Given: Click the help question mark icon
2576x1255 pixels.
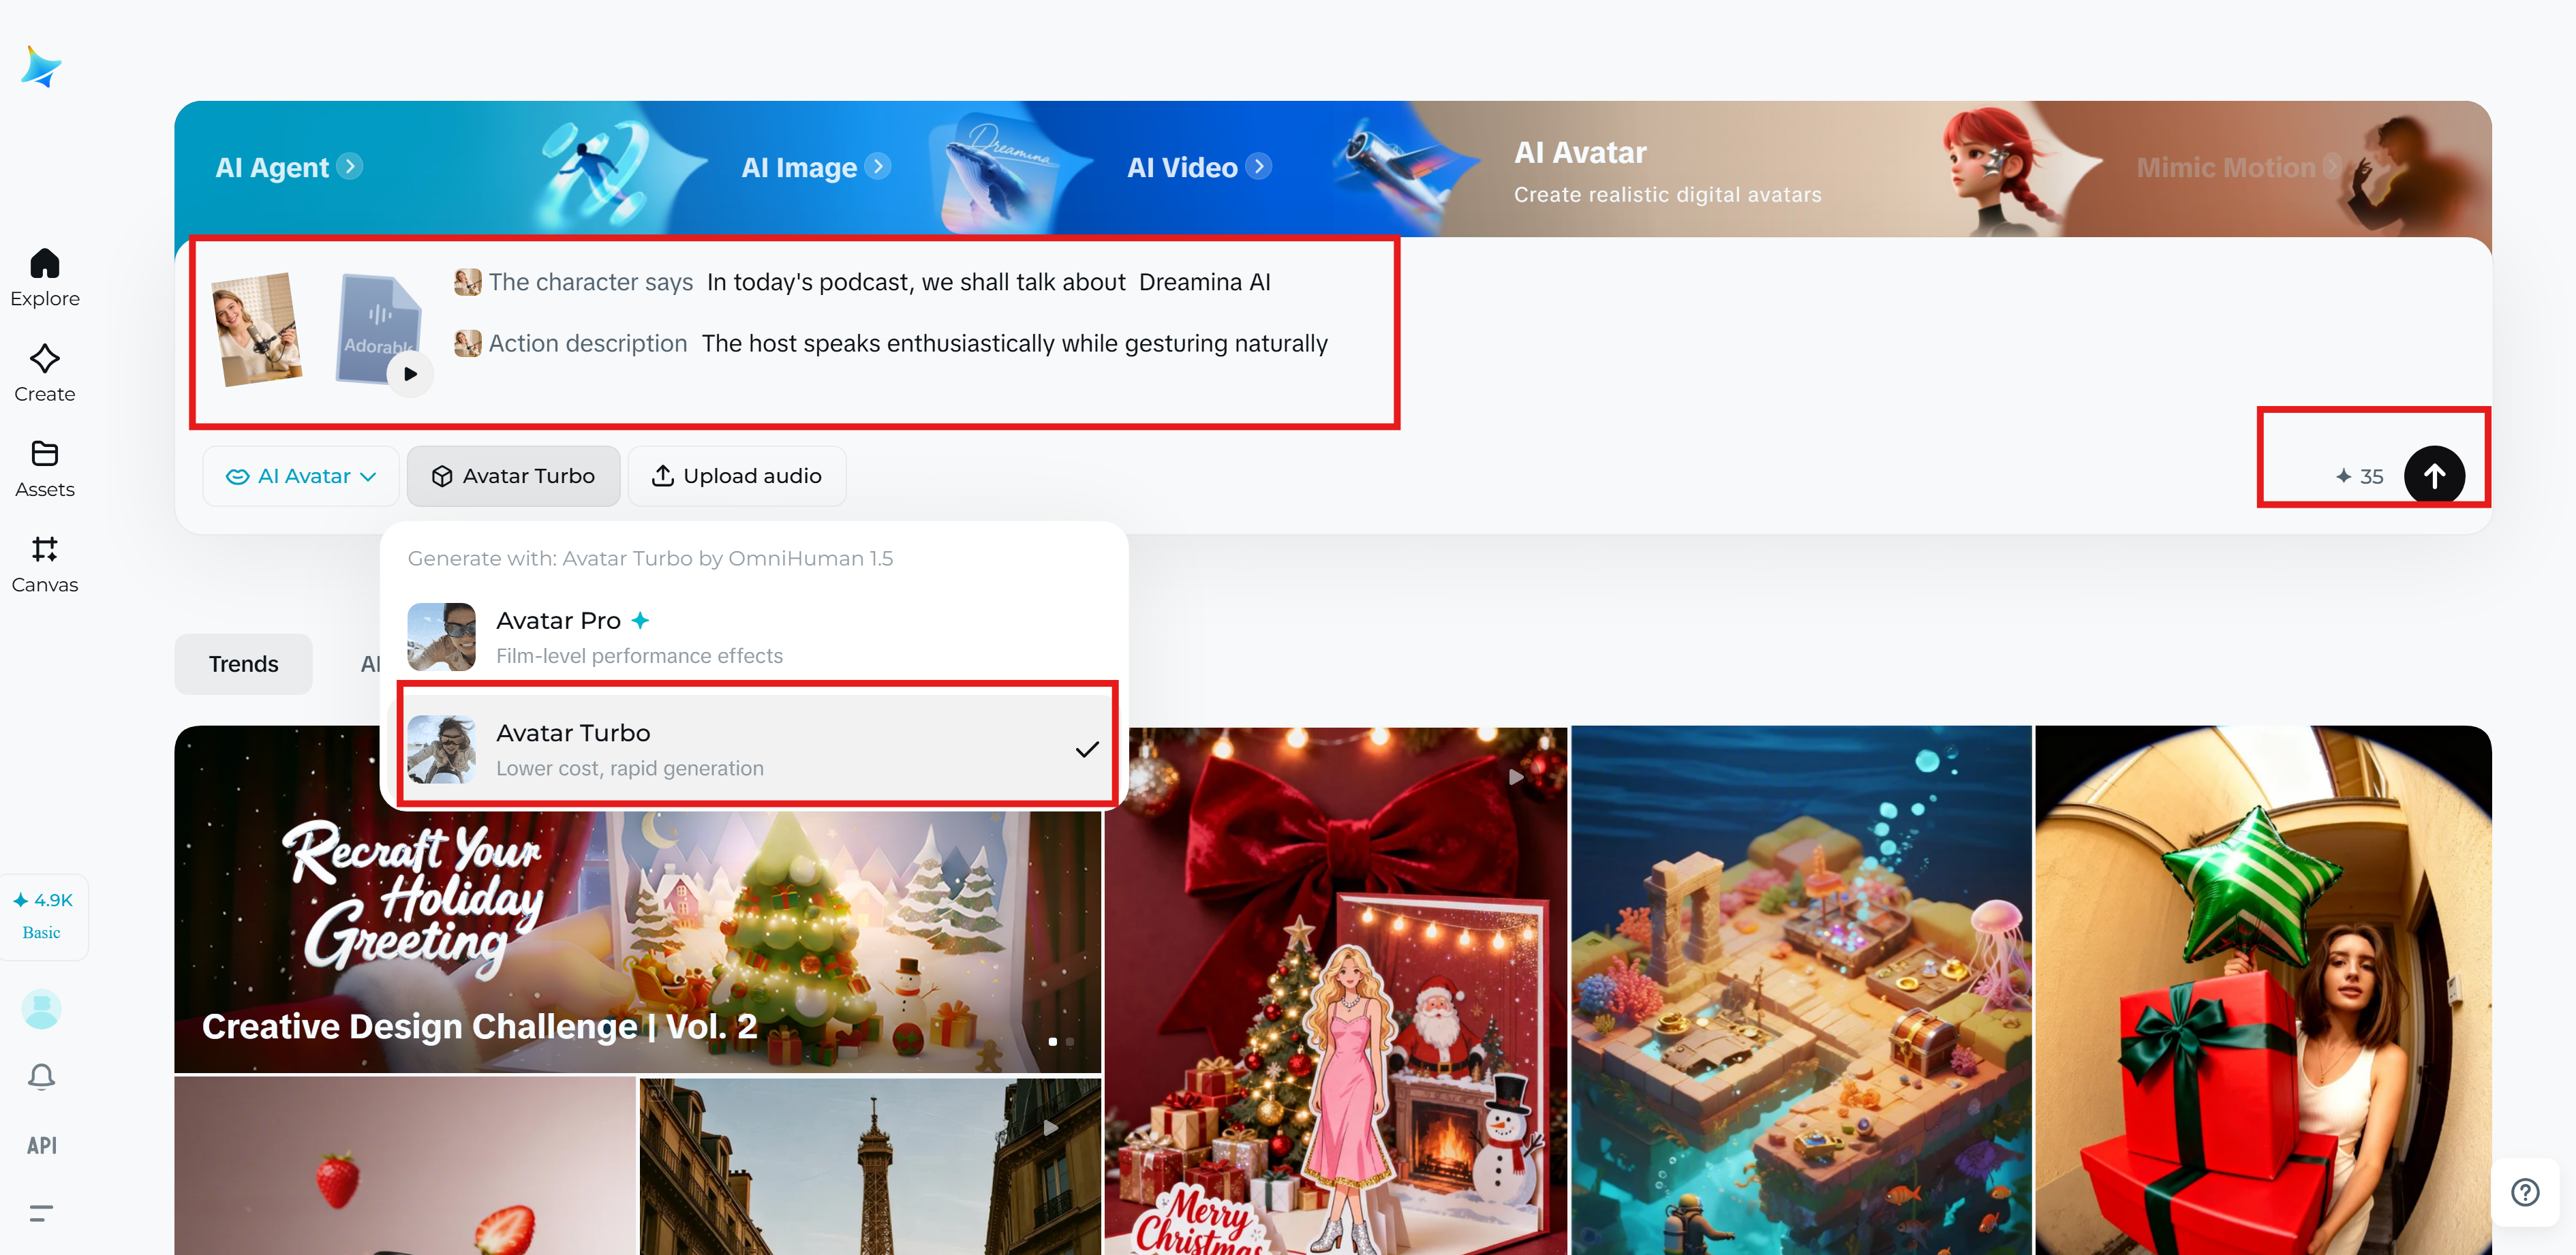Looking at the screenshot, I should (x=2524, y=1192).
